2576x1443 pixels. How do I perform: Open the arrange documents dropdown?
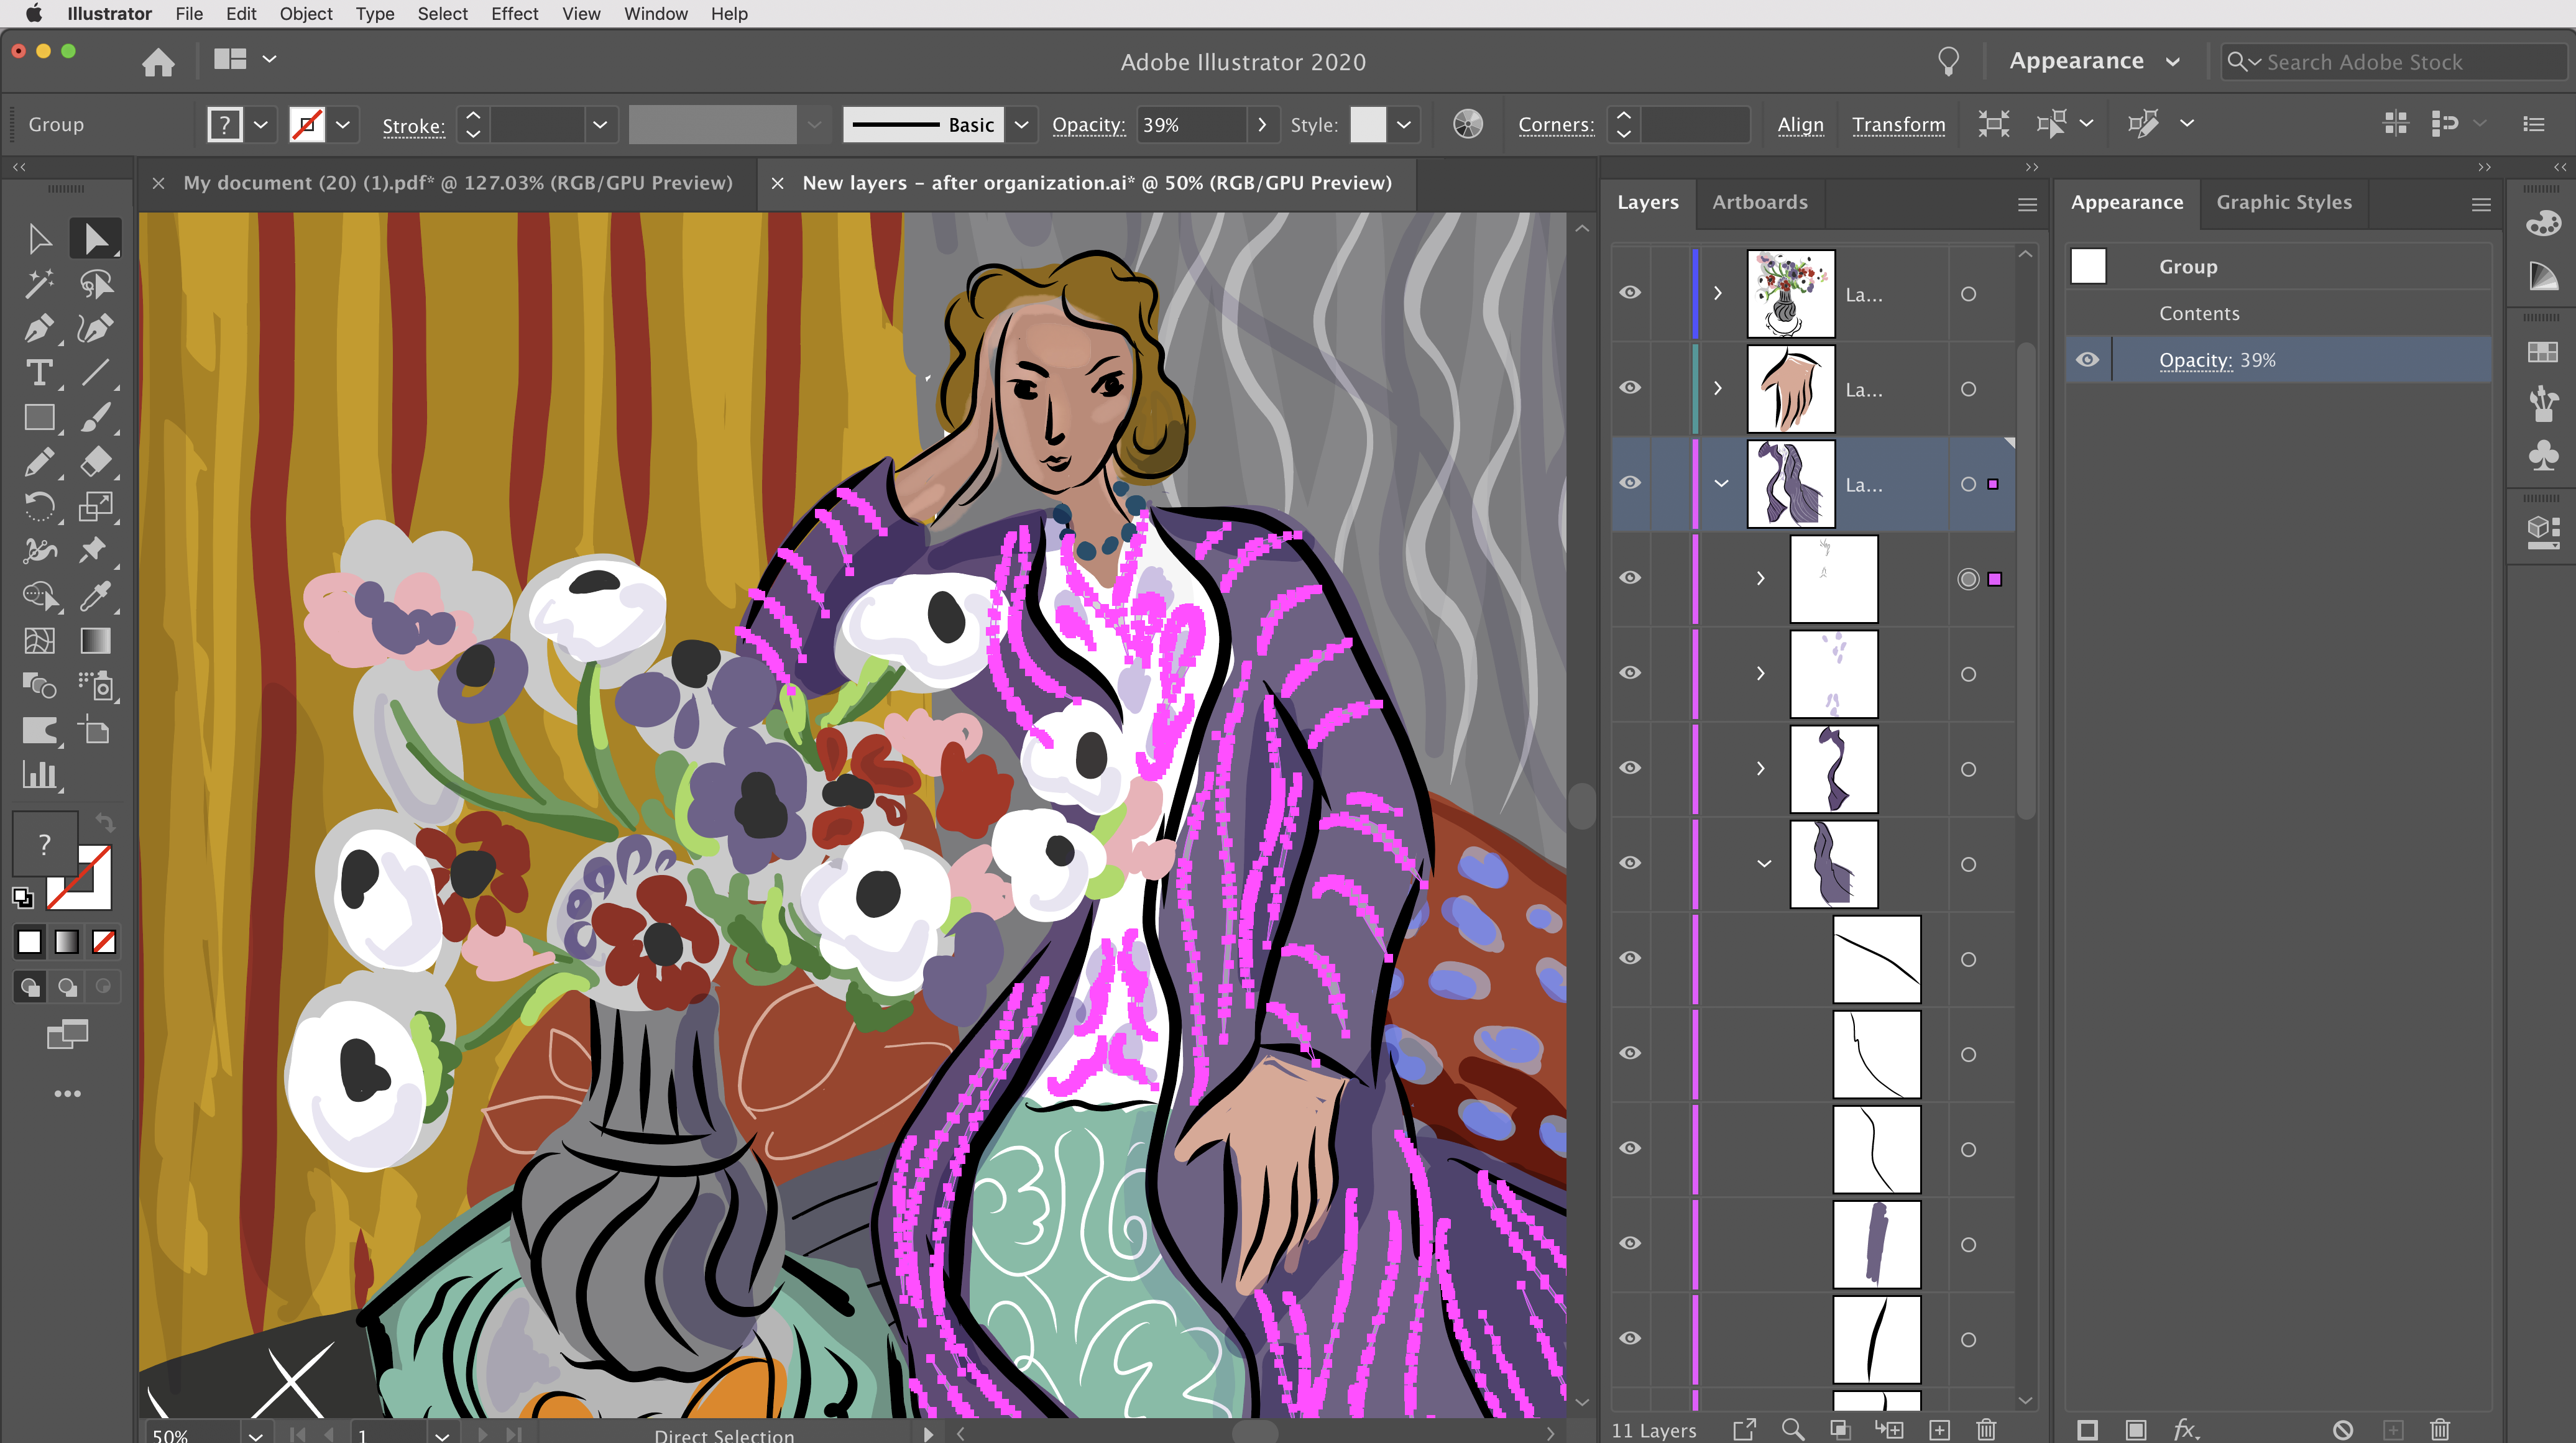[x=245, y=60]
